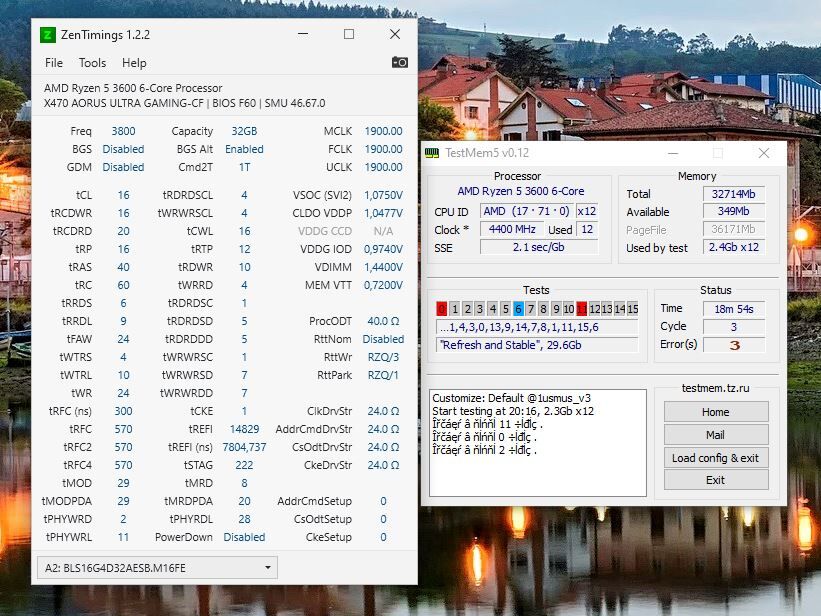Click the Used cores value 12
The height and width of the screenshot is (616, 821).
587,229
